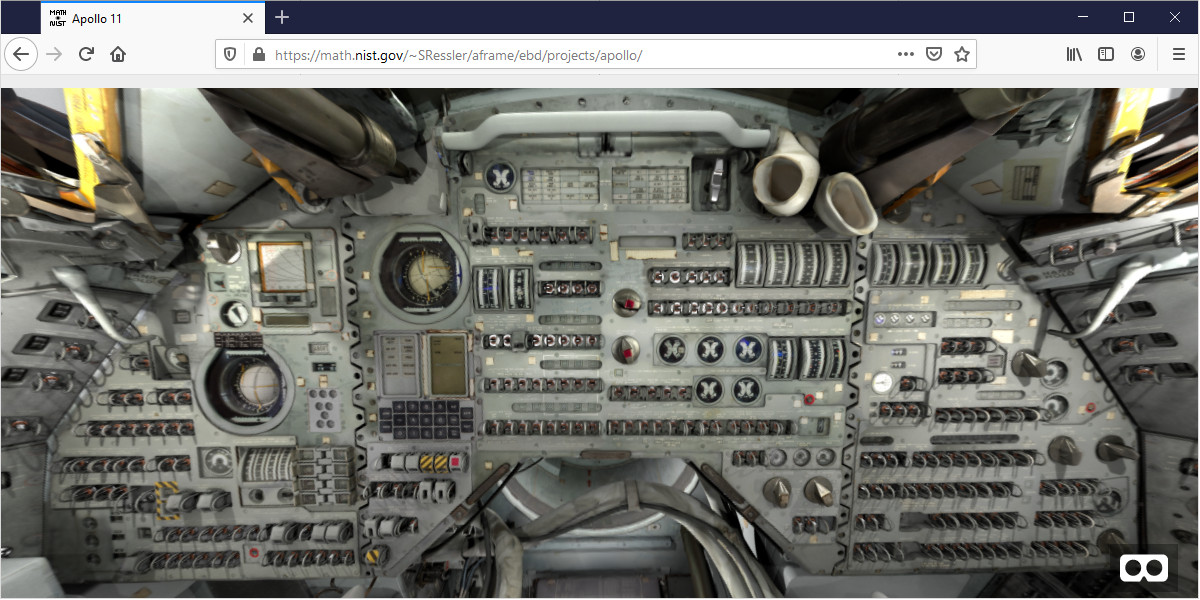This screenshot has width=1200, height=600.
Task: Enter VR mode with the goggles icon
Action: [x=1144, y=568]
